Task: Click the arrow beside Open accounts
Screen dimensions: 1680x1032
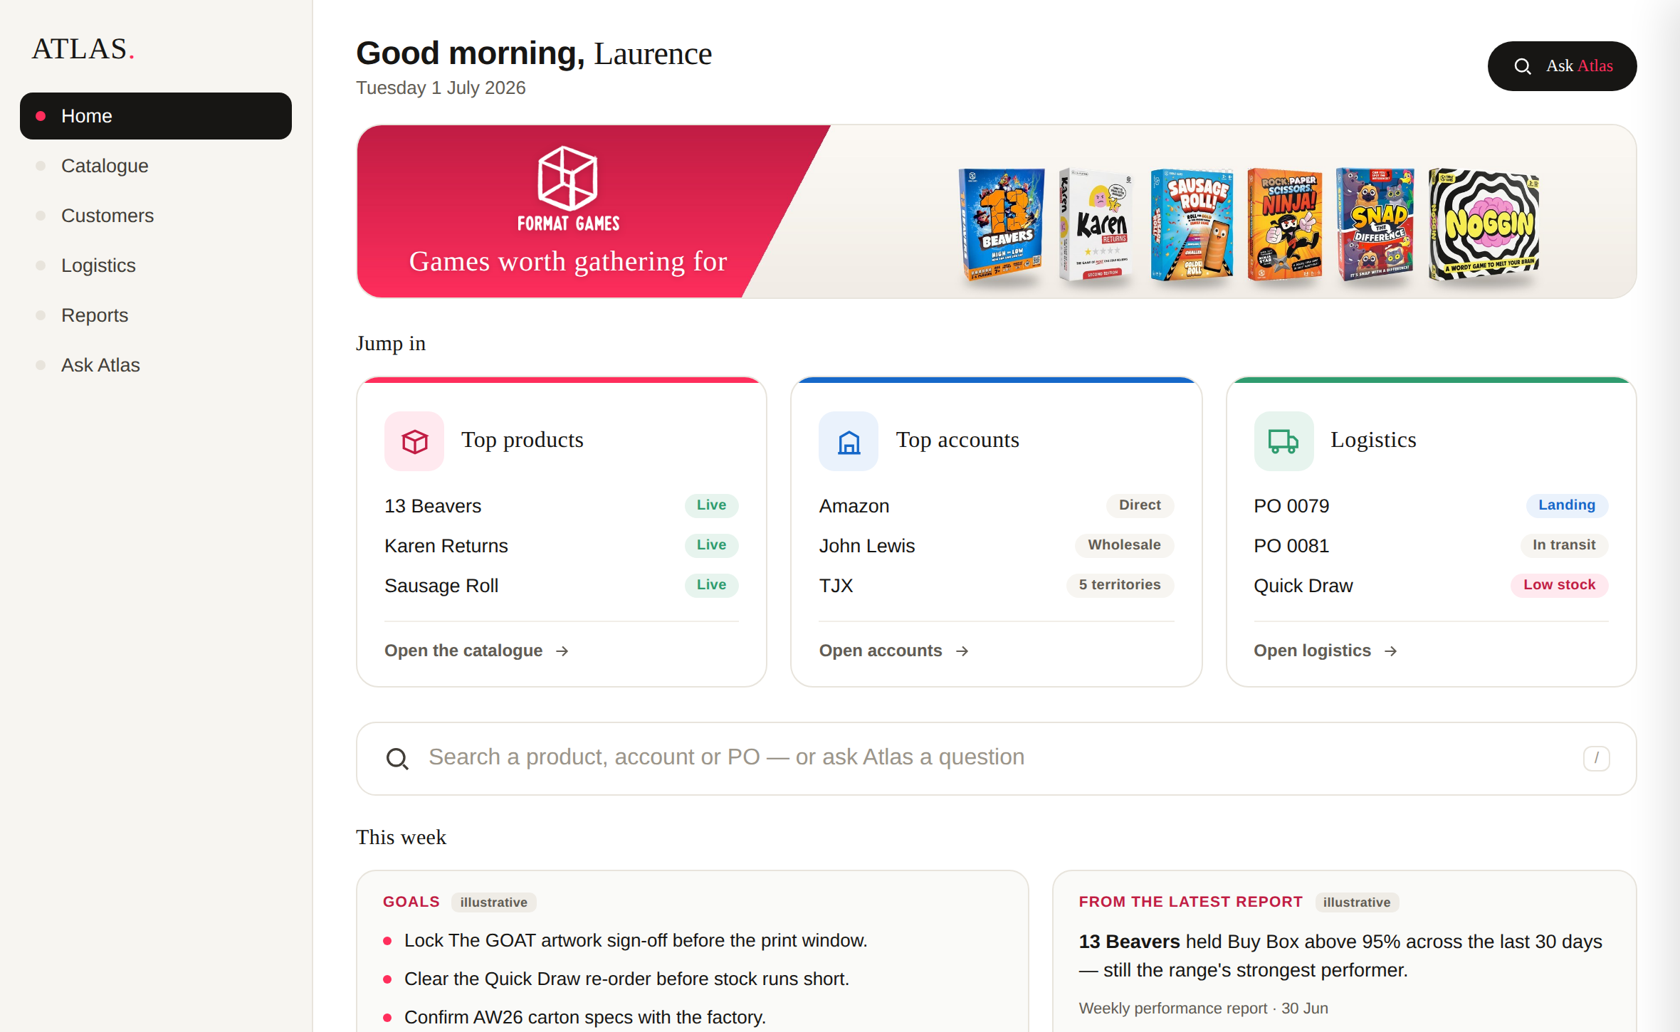Action: click(962, 651)
